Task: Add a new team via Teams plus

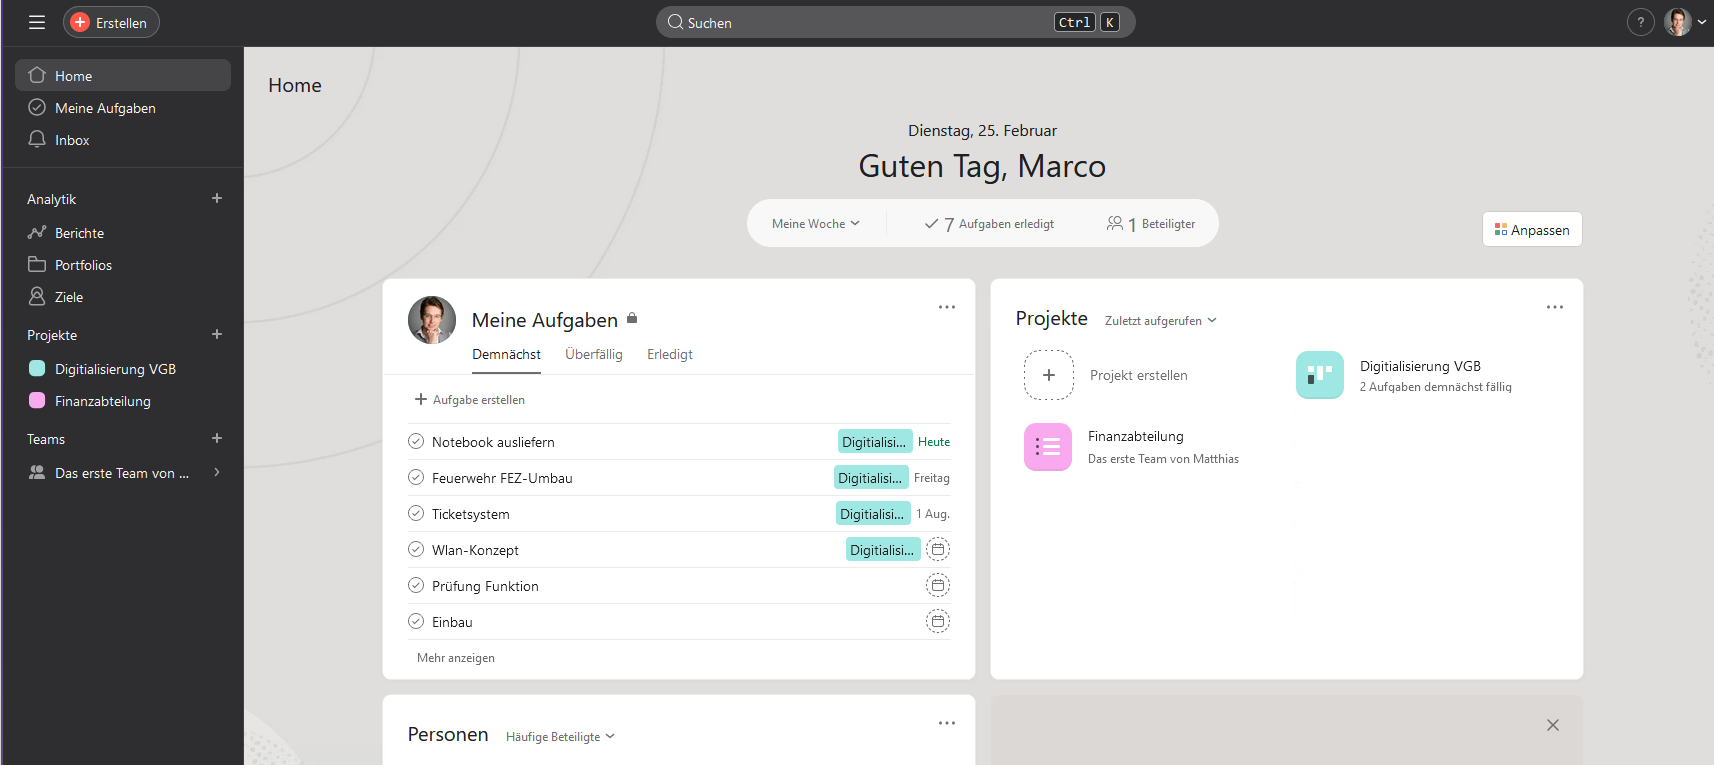Action: pos(217,438)
